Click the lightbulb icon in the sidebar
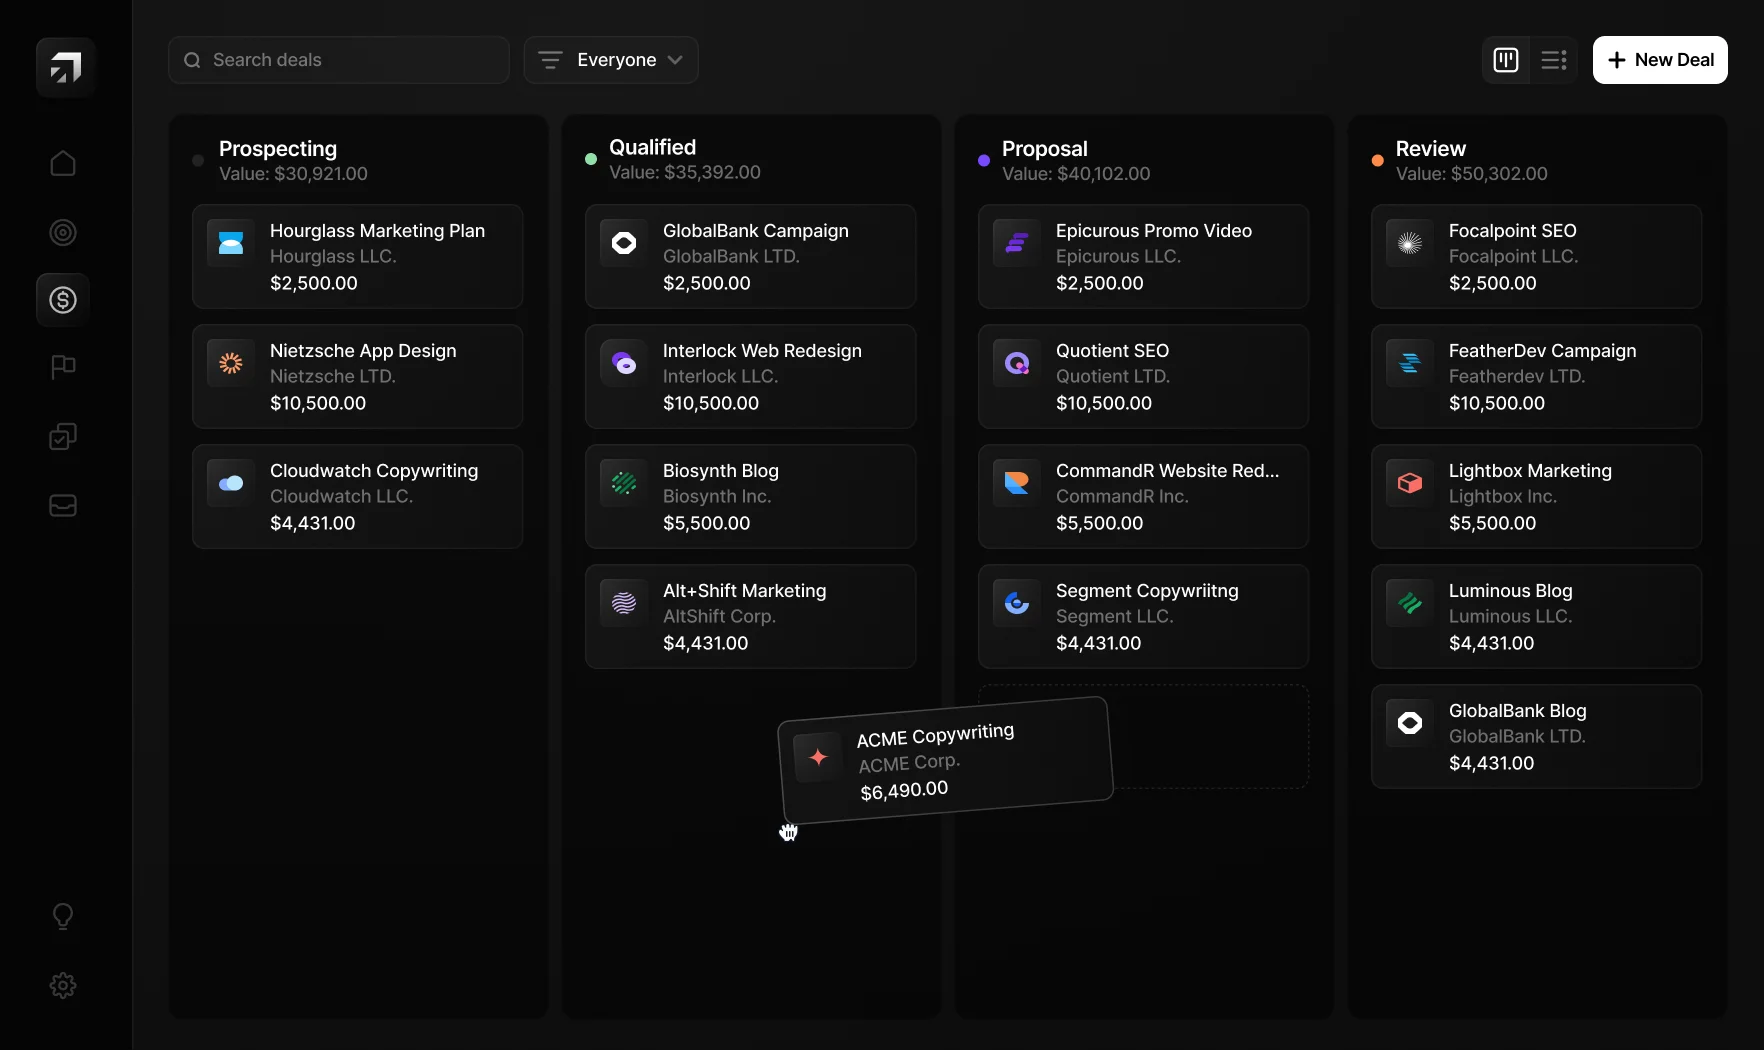Viewport: 1764px width, 1051px height. pyautogui.click(x=63, y=916)
